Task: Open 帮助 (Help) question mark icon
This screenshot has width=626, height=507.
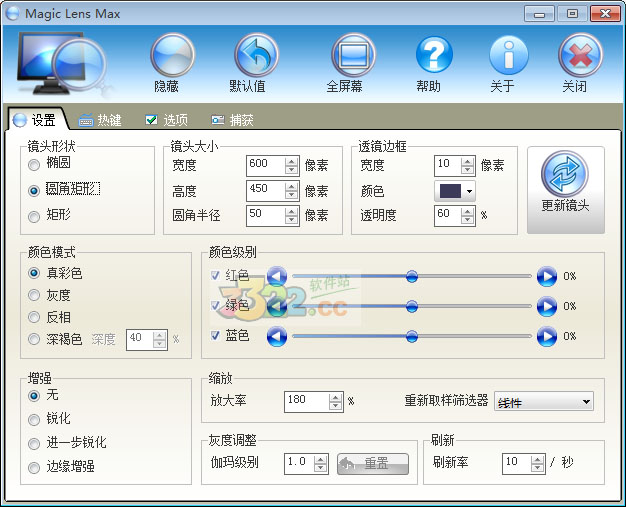Action: pos(434,55)
